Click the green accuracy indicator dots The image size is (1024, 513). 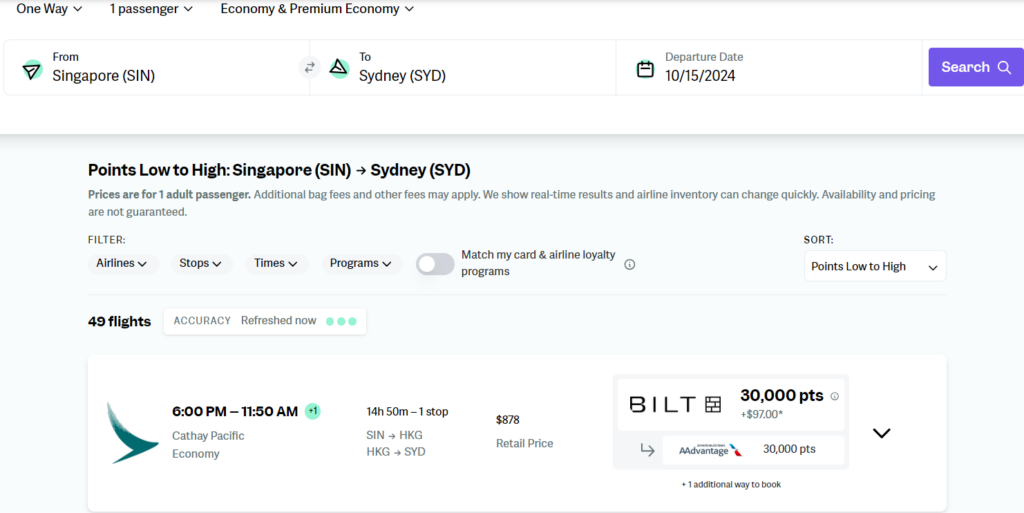[x=341, y=321]
